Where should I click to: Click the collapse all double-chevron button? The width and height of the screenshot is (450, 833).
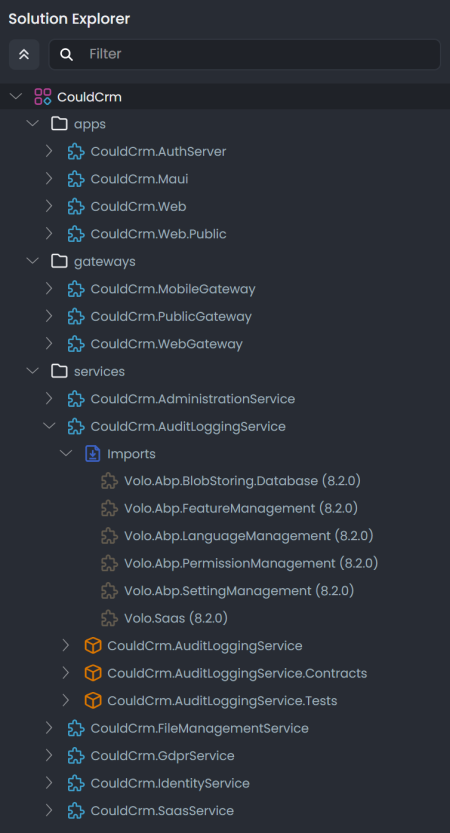24,54
